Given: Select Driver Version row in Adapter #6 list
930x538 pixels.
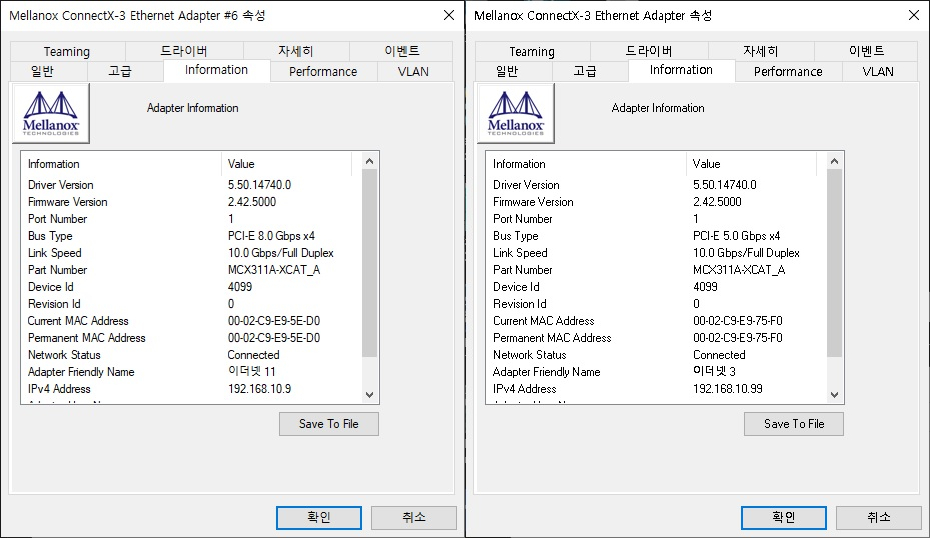Looking at the screenshot, I should click(x=192, y=185).
